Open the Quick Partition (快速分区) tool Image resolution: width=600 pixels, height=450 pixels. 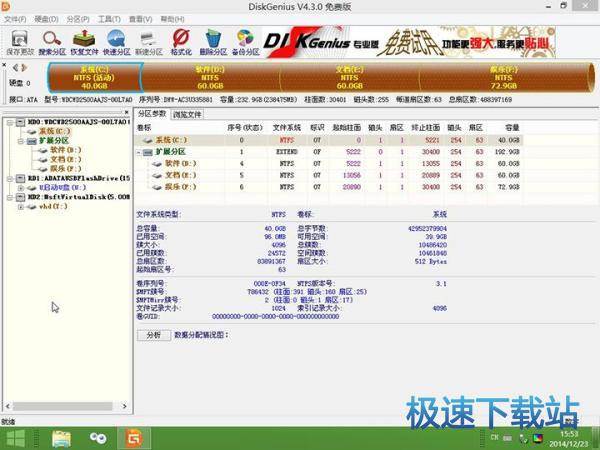(x=116, y=42)
